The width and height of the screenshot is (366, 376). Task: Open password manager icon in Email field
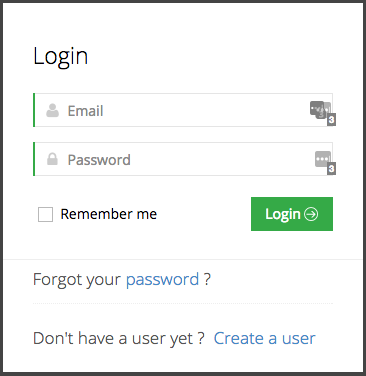(x=320, y=109)
